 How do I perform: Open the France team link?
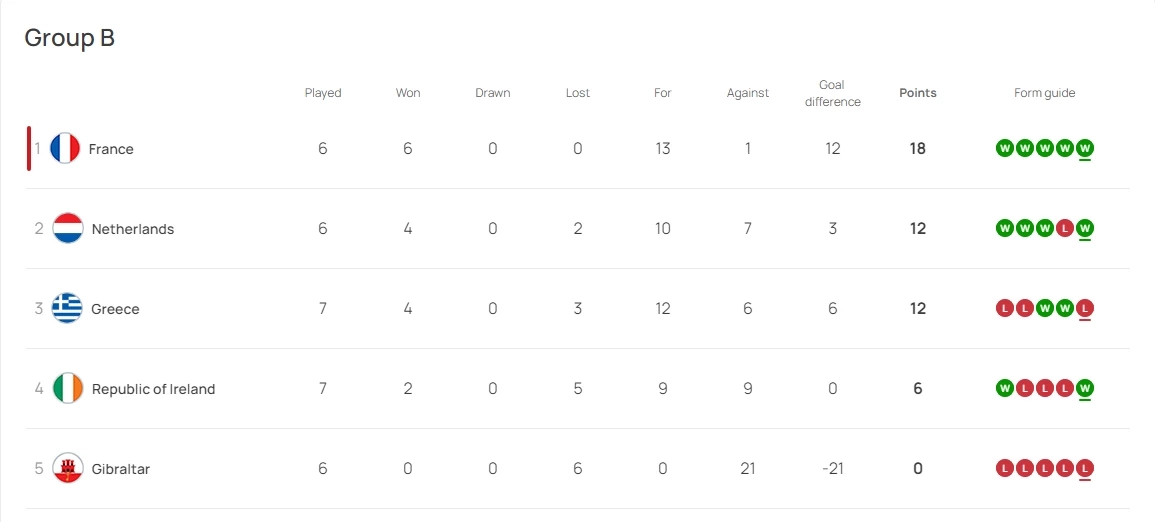click(111, 149)
